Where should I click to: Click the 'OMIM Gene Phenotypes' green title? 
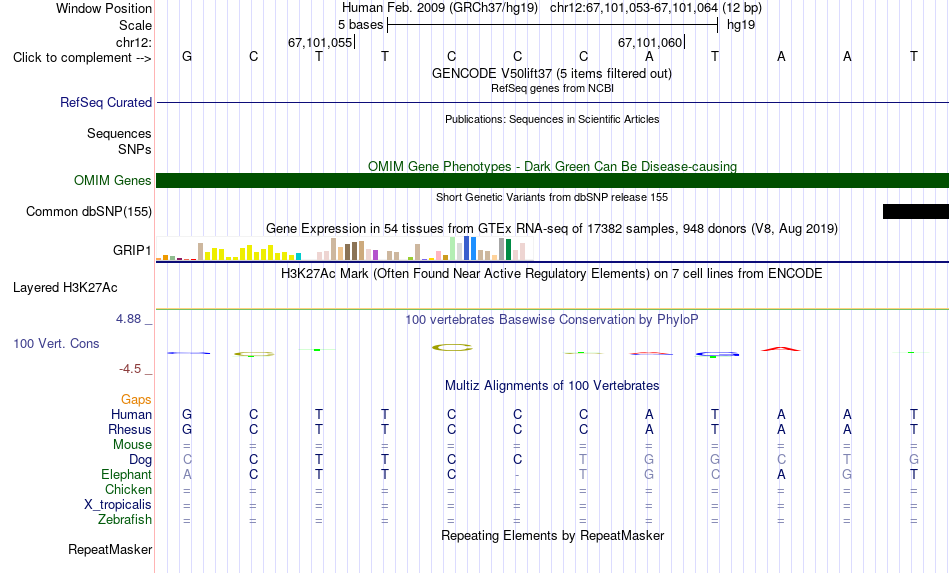coord(552,166)
